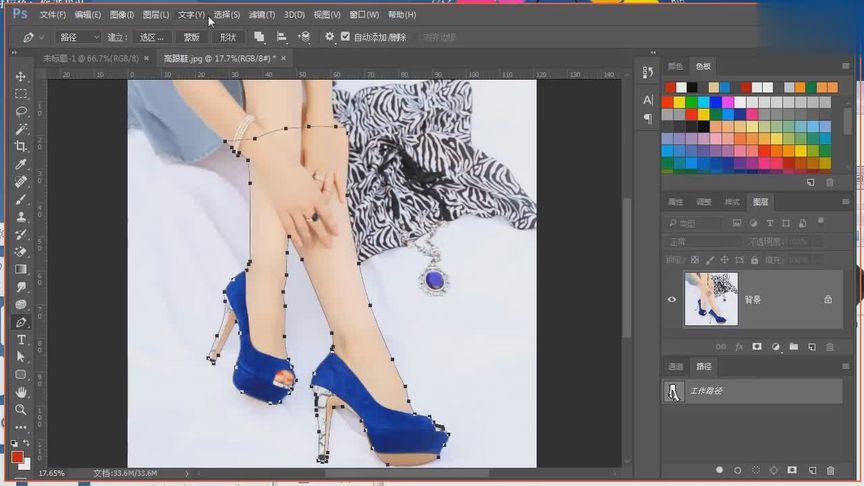The image size is (864, 486).
Task: Hide the 背景 layer with eye icon
Action: (x=672, y=299)
